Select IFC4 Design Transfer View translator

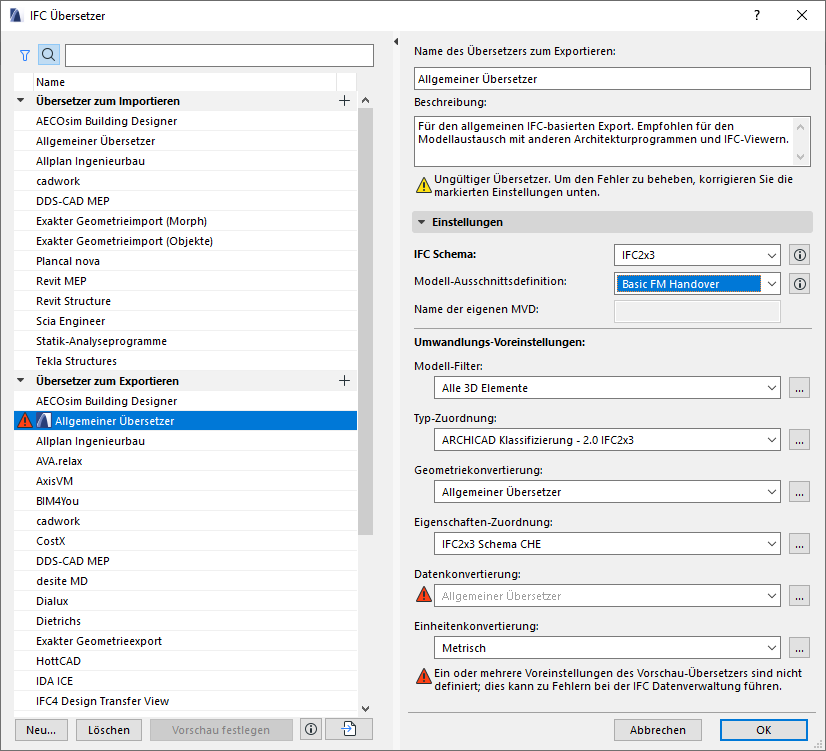tap(185, 701)
